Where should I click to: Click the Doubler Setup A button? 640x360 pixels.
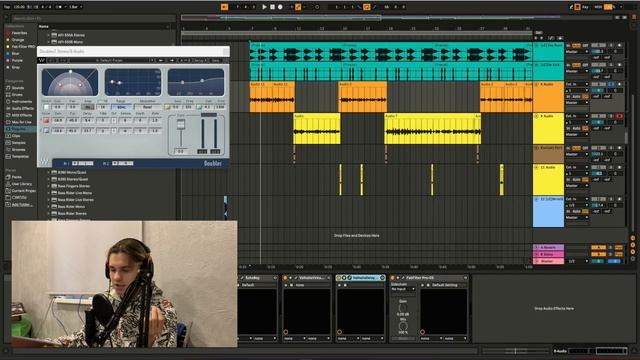pos(200,60)
